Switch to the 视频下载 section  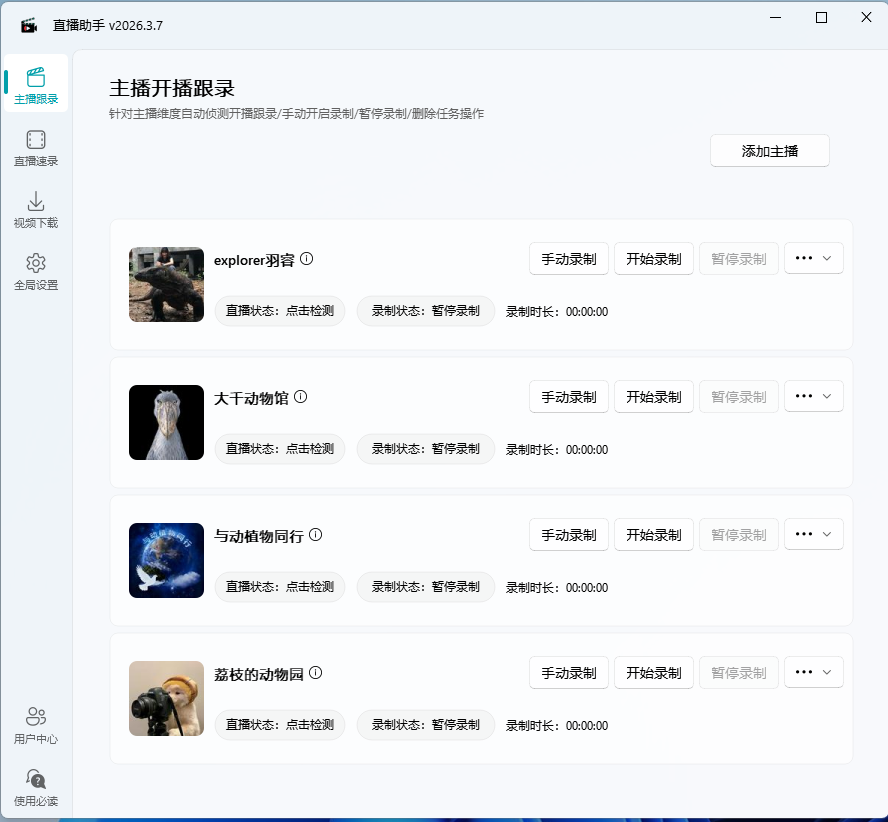(35, 208)
